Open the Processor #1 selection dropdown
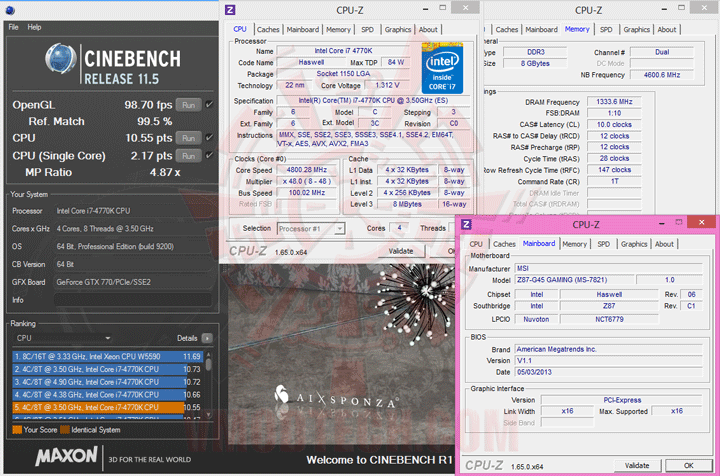720x476 pixels. click(x=311, y=229)
